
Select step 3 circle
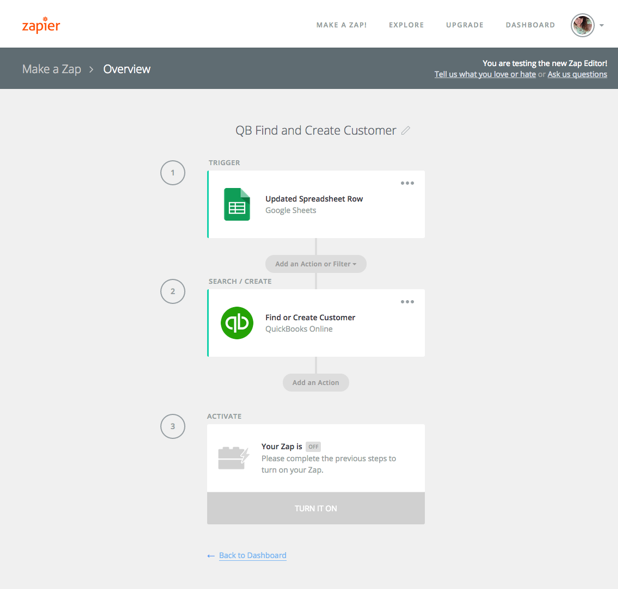(x=173, y=426)
